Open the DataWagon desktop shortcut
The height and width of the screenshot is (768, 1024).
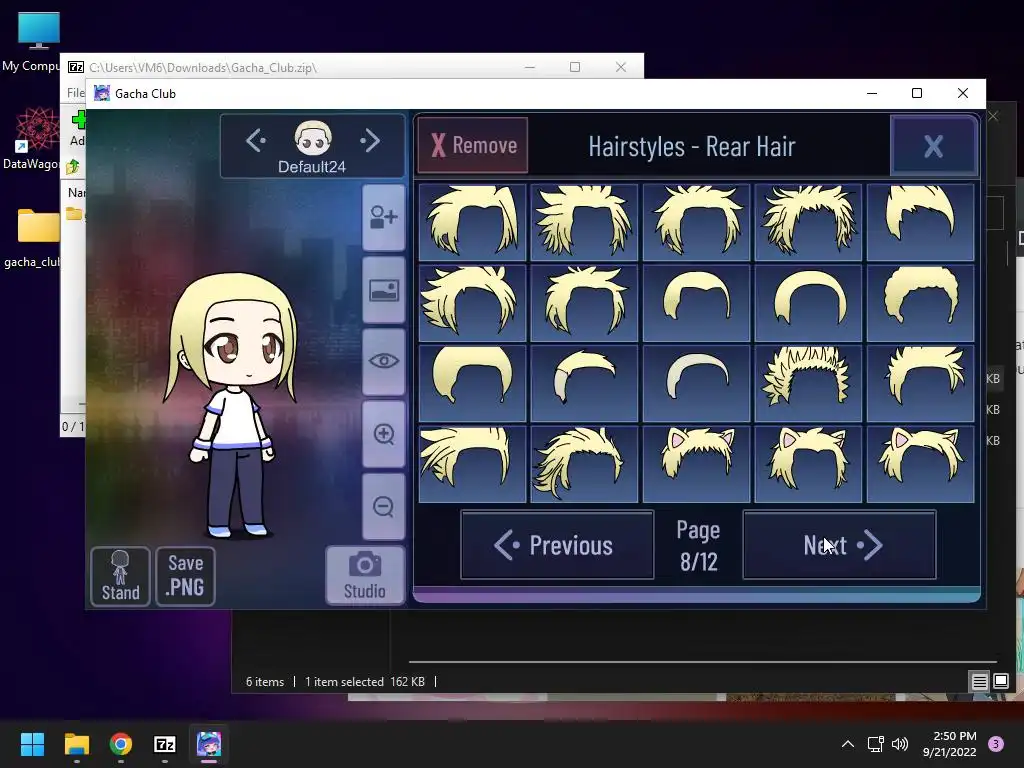click(x=36, y=138)
